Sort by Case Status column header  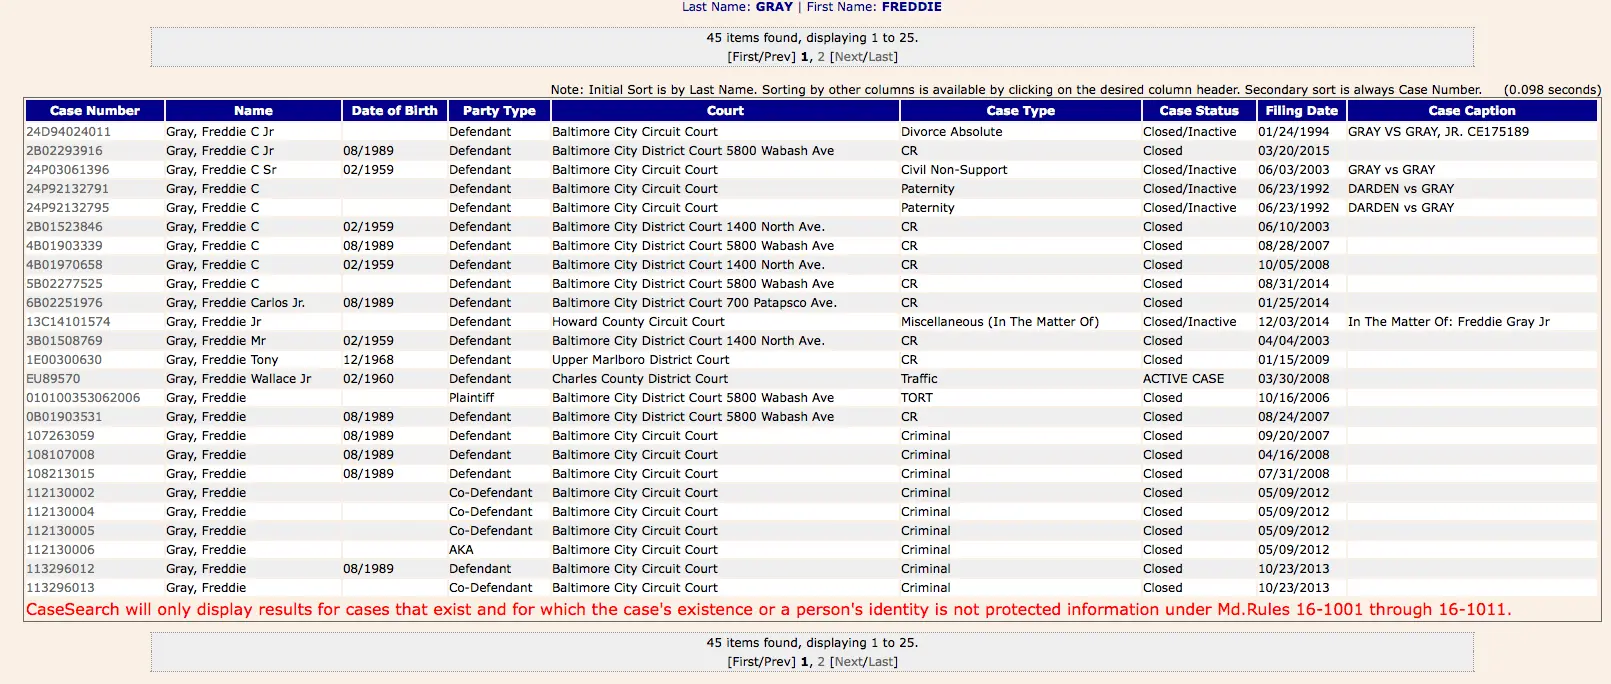pos(1198,111)
